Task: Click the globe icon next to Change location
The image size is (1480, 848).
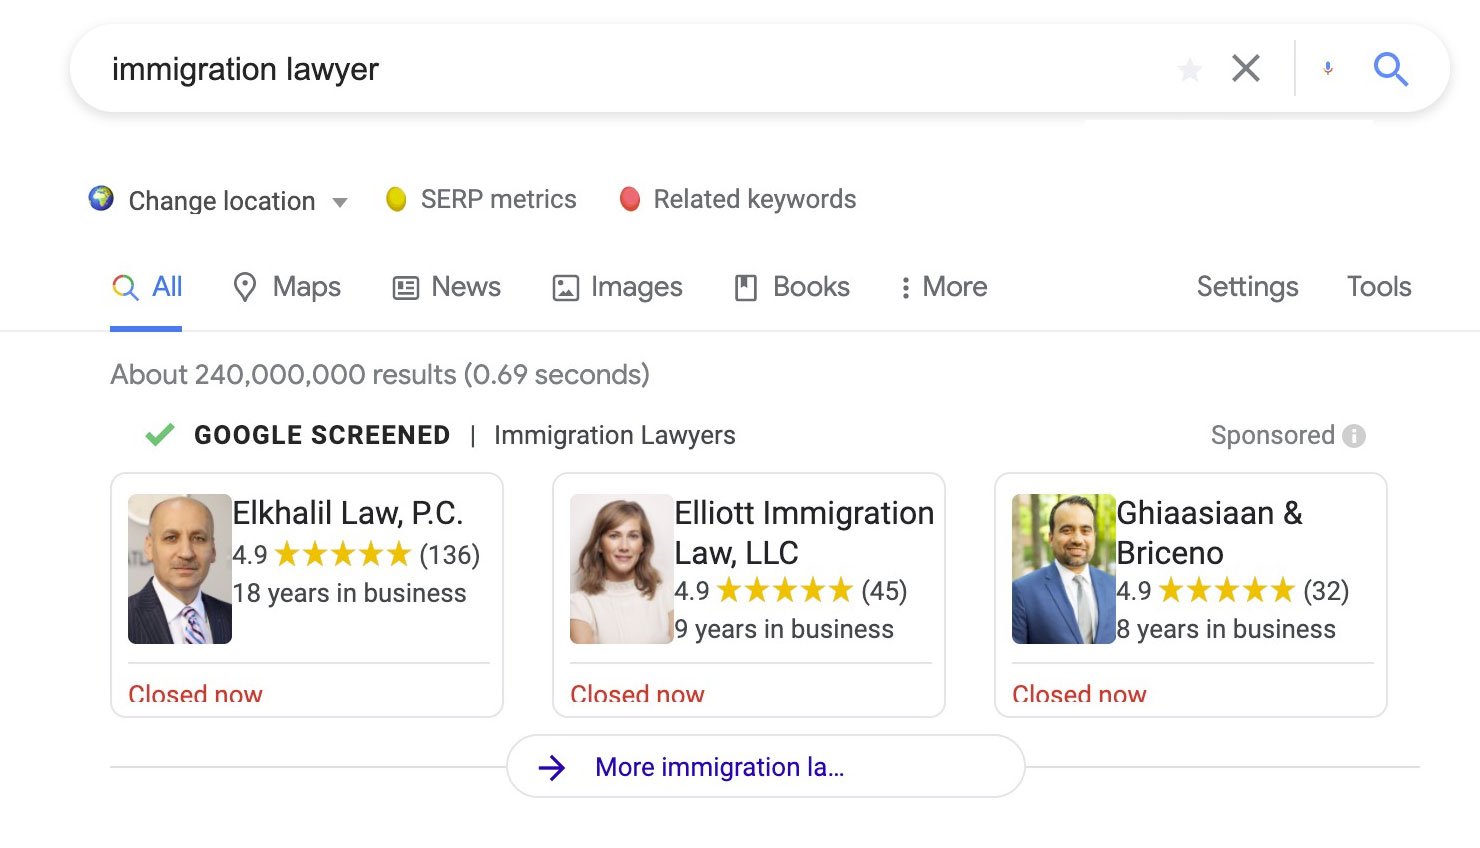Action: click(98, 199)
